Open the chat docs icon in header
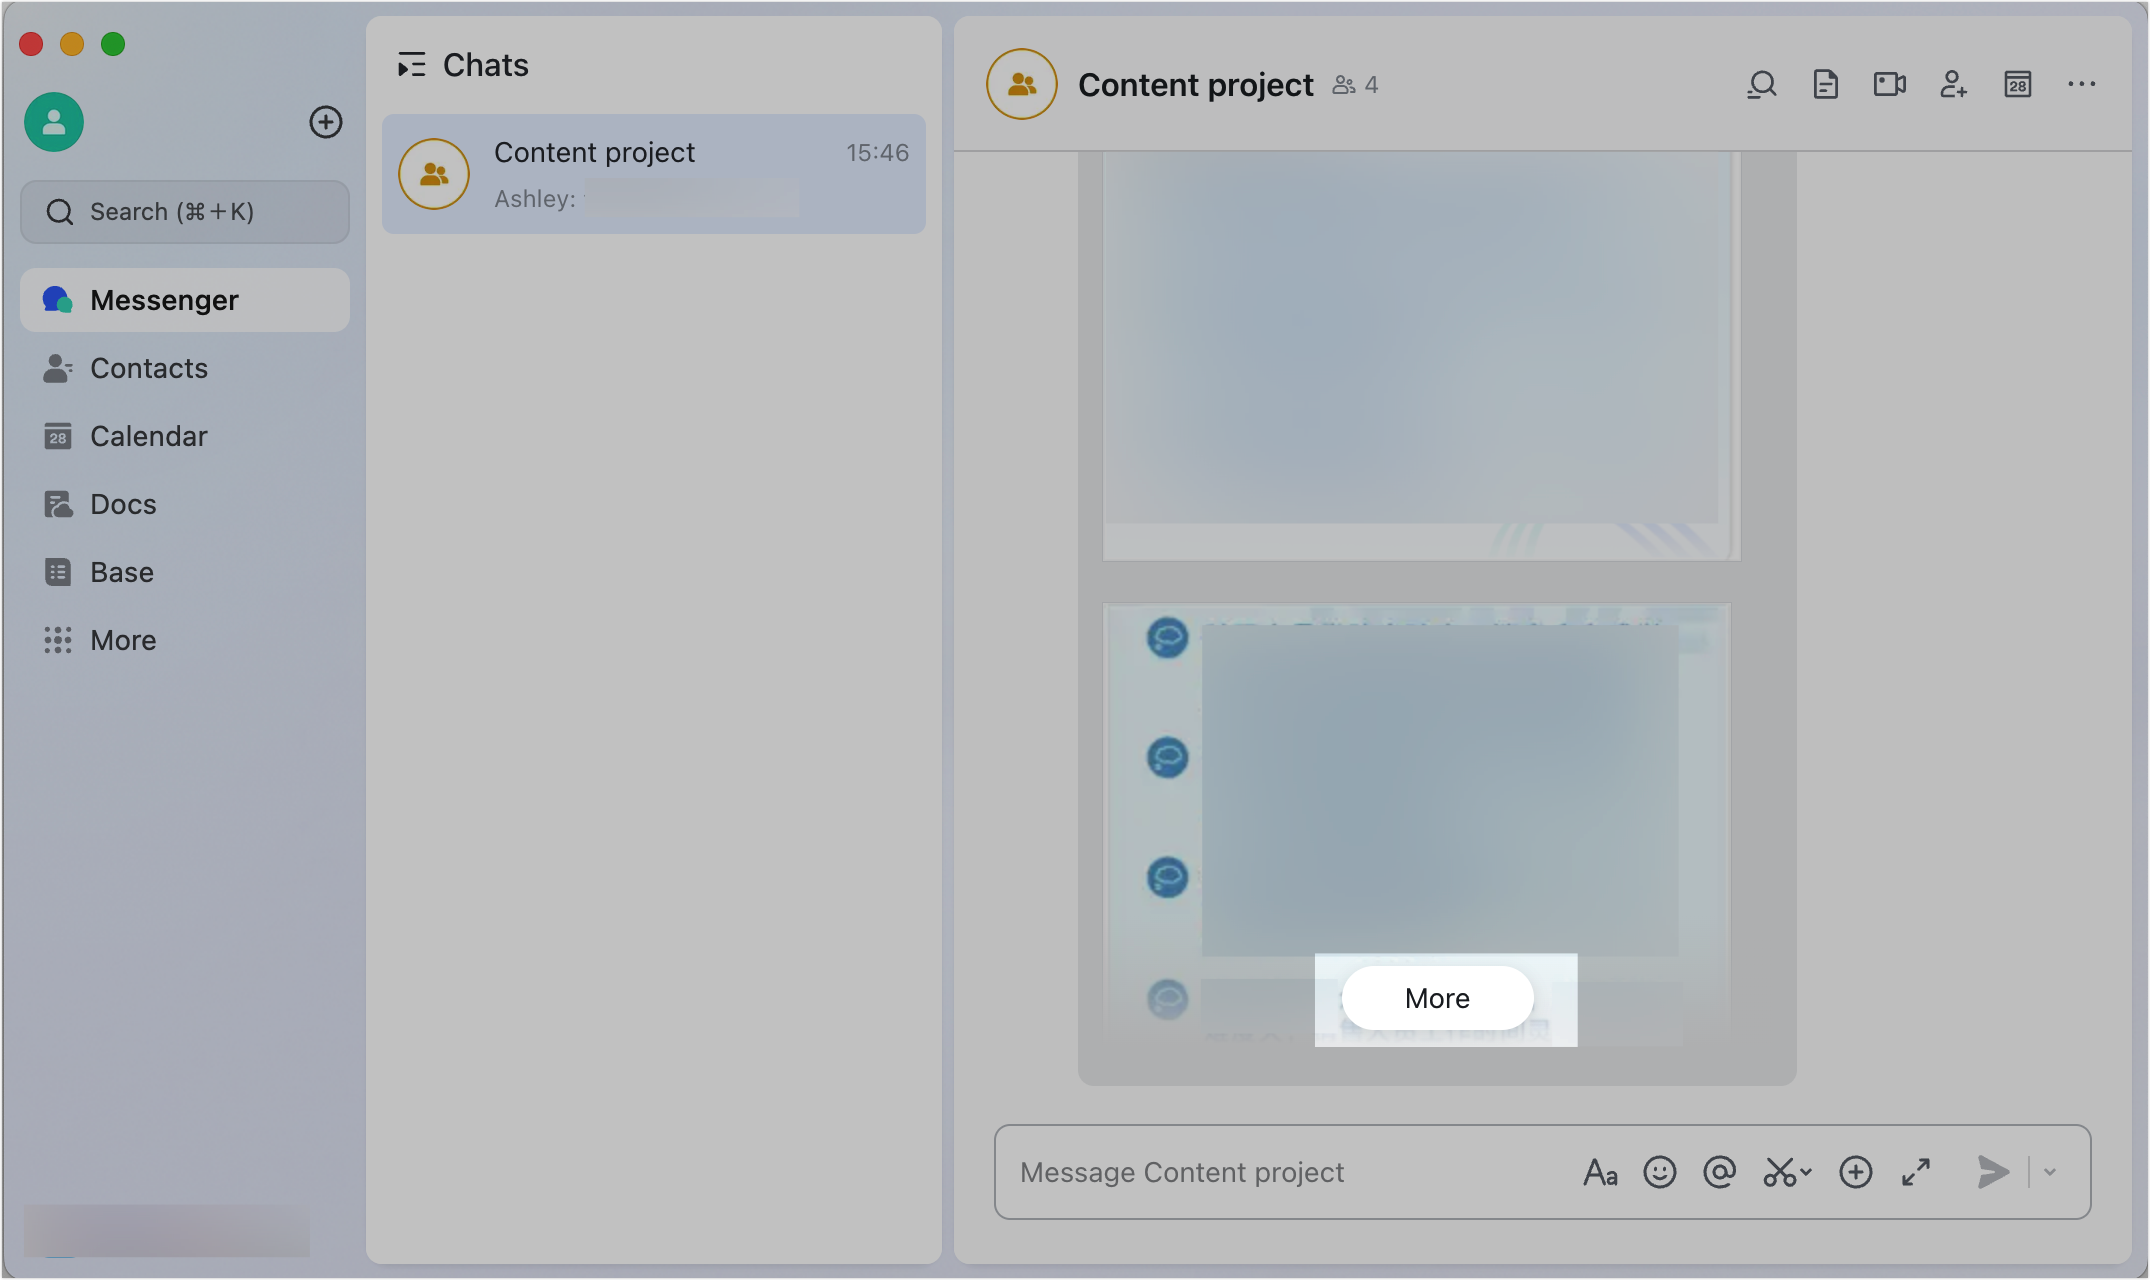 click(1826, 85)
